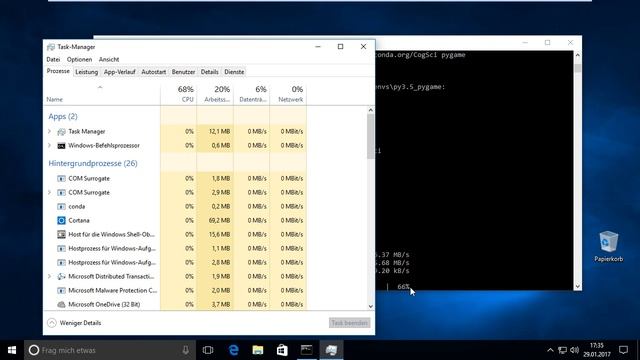Image resolution: width=640 pixels, height=360 pixels.
Task: Switch to the Dienste tab
Action: [234, 72]
